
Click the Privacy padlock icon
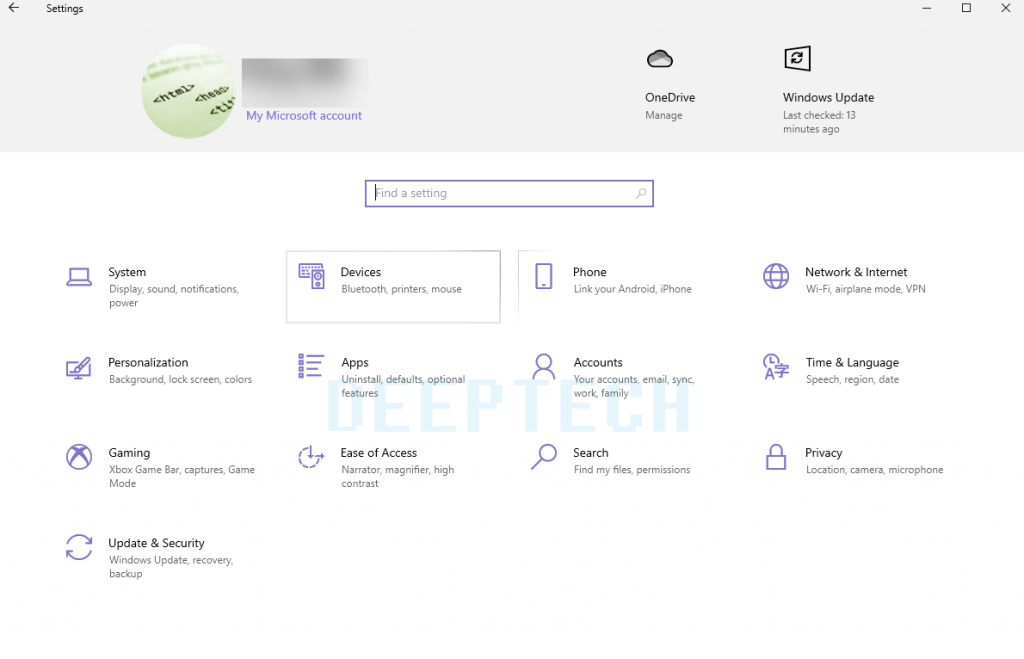pos(776,457)
